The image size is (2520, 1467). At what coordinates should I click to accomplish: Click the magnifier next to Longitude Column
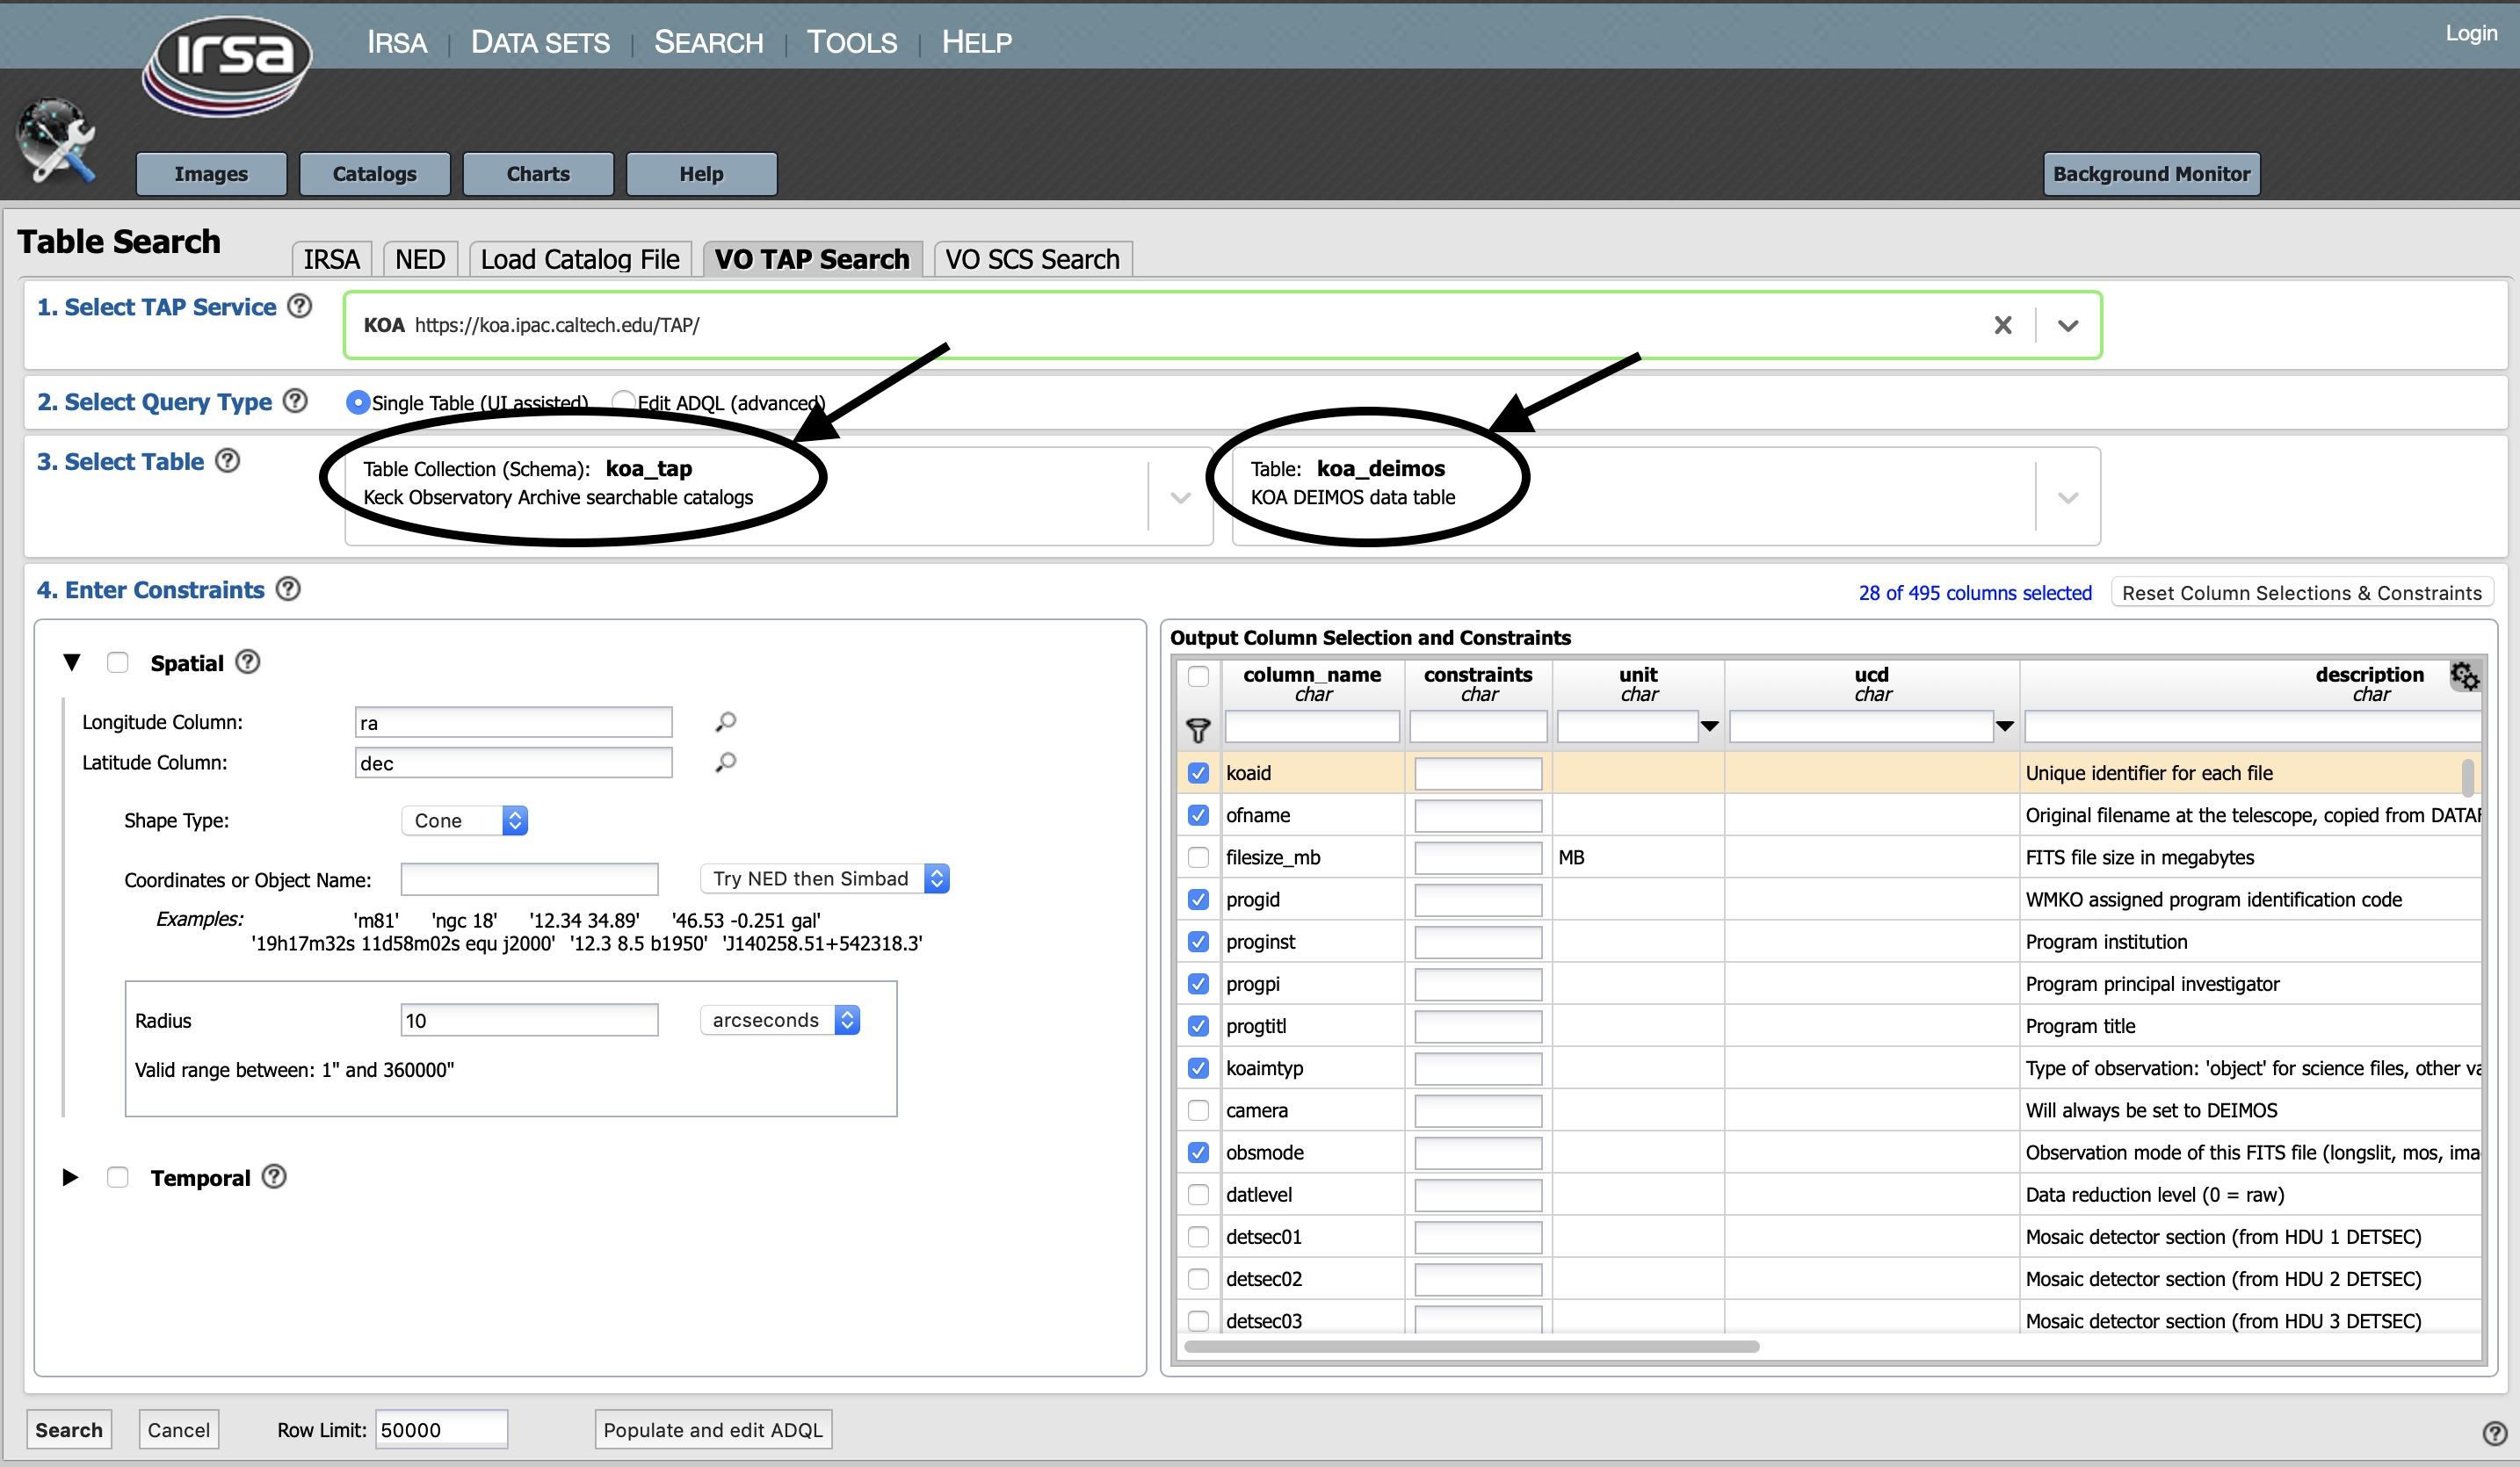tap(726, 722)
